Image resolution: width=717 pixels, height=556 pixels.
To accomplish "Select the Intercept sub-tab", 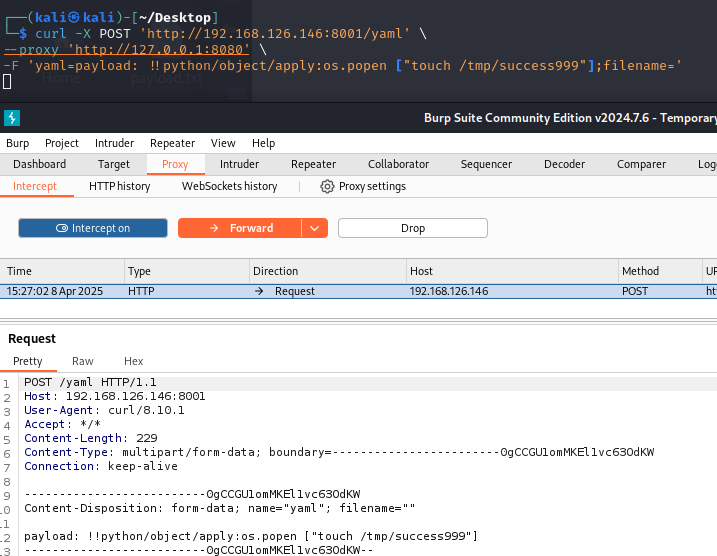I will click(x=35, y=187).
